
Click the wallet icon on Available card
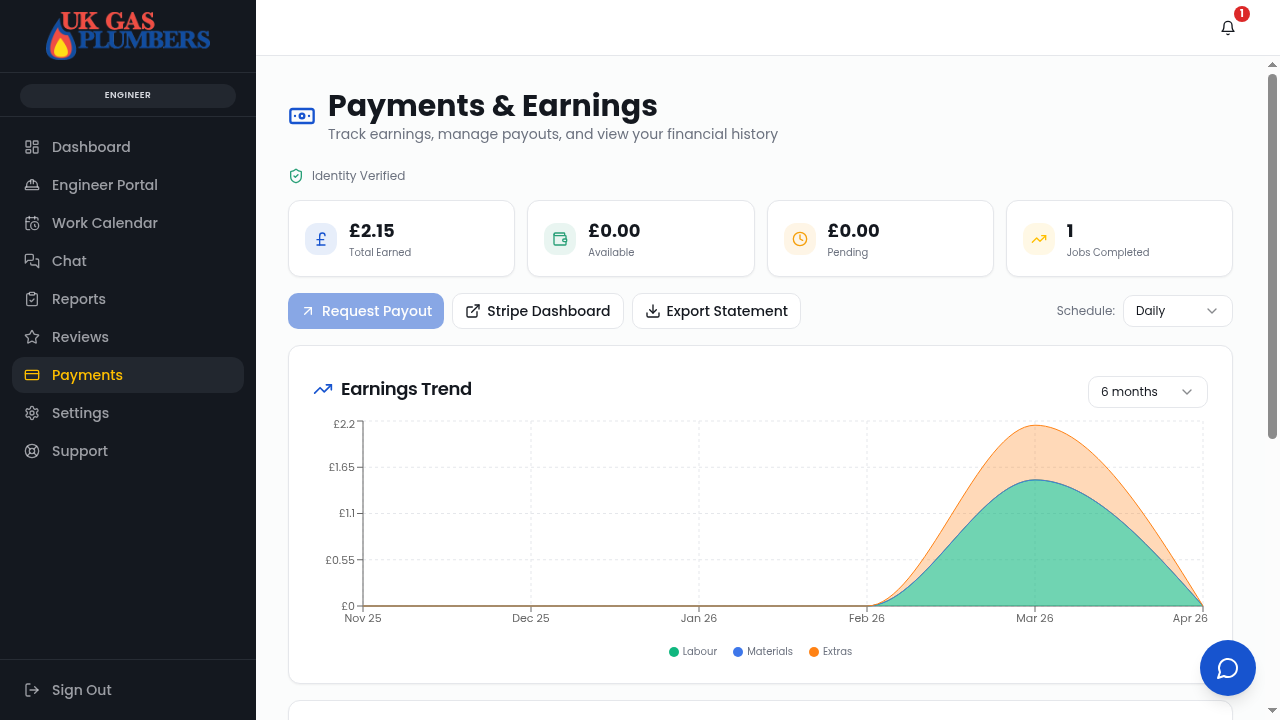[560, 239]
